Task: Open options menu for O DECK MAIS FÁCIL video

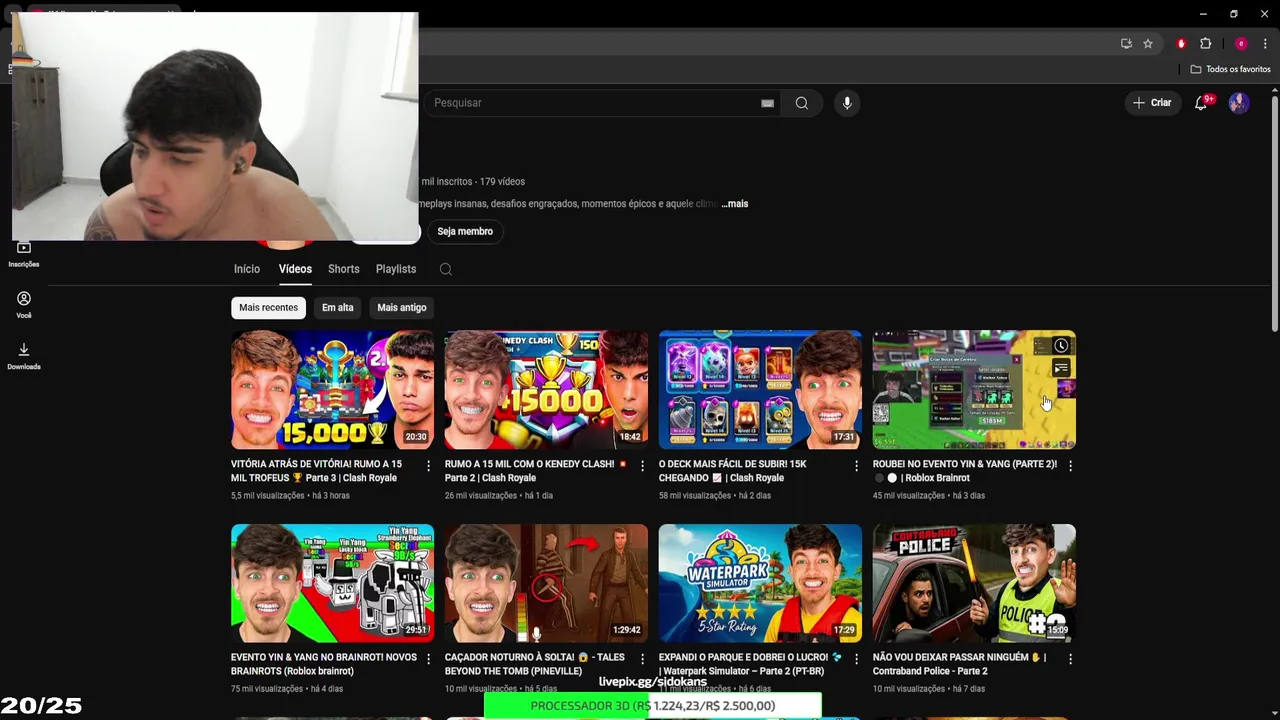Action: pos(856,466)
